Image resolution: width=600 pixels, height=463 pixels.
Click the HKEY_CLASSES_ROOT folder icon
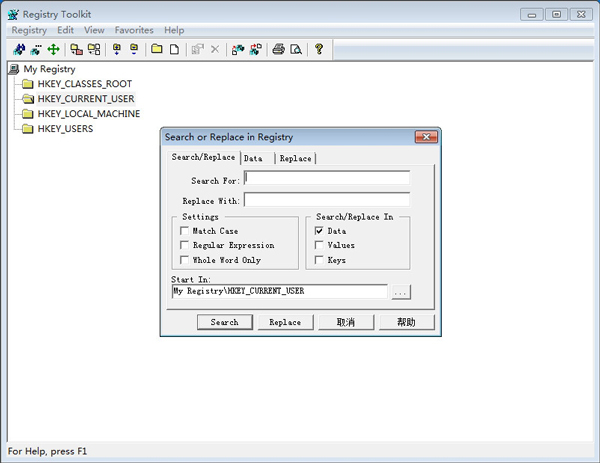[x=28, y=84]
